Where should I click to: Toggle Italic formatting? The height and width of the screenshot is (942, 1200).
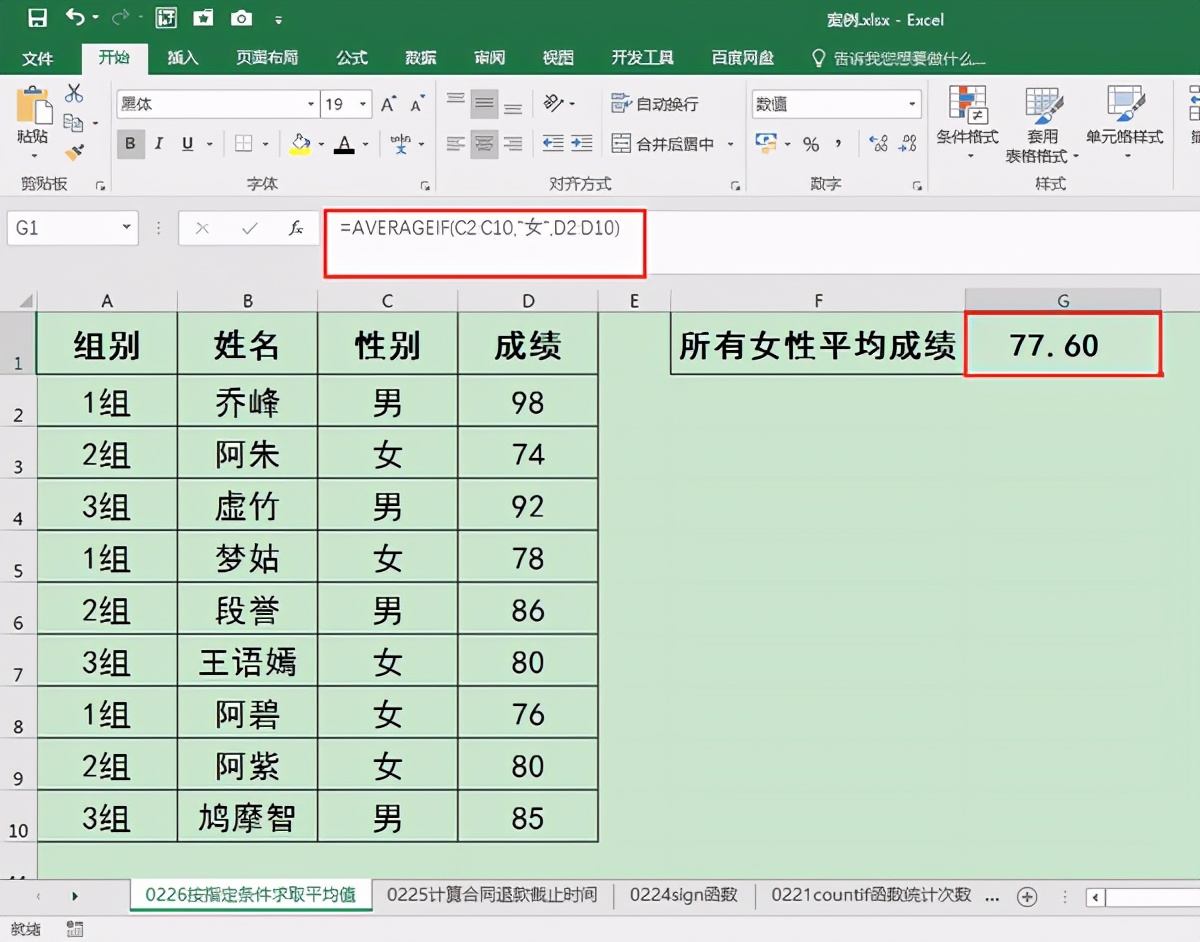coord(159,144)
